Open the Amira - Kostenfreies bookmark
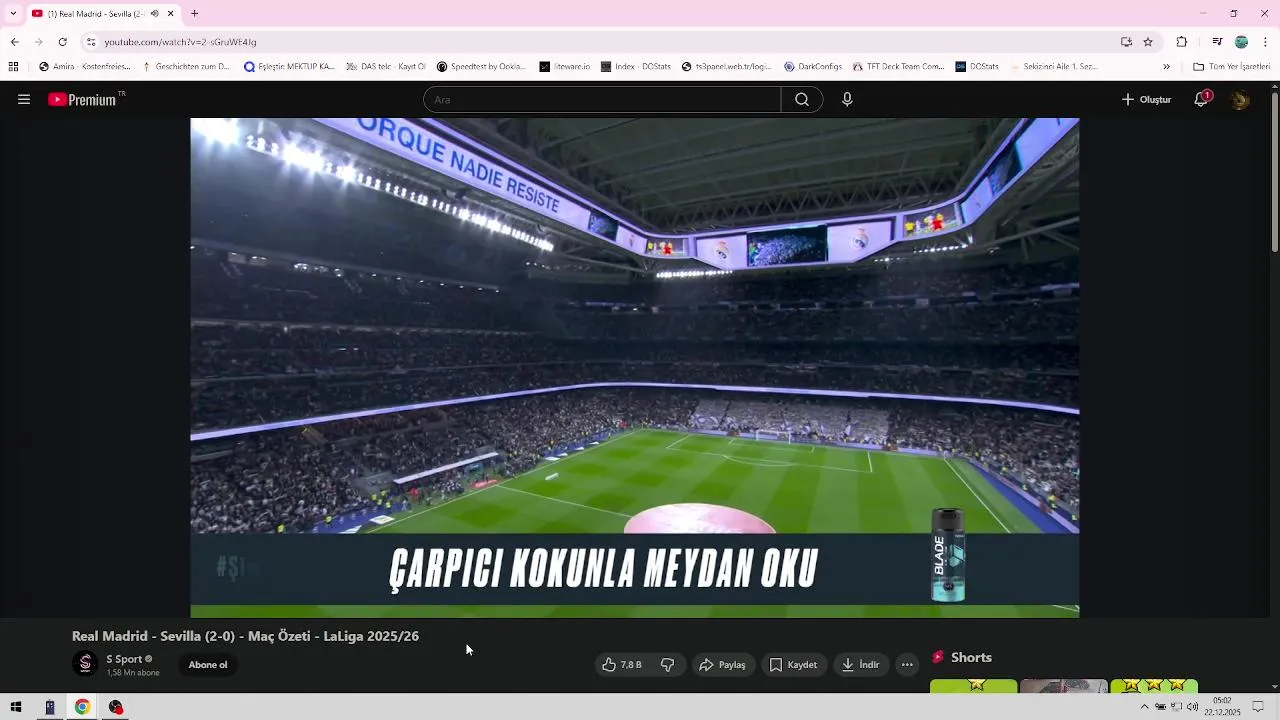Viewport: 1280px width, 720px height. click(84, 67)
